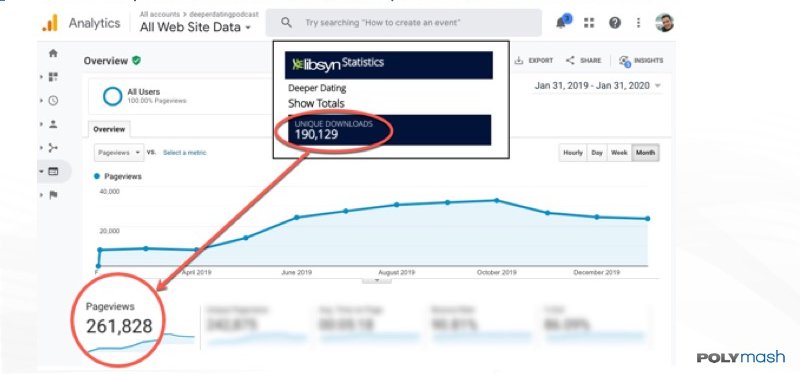This screenshot has width=800, height=374.
Task: Switch chart granularity to Hourly
Action: click(x=572, y=153)
